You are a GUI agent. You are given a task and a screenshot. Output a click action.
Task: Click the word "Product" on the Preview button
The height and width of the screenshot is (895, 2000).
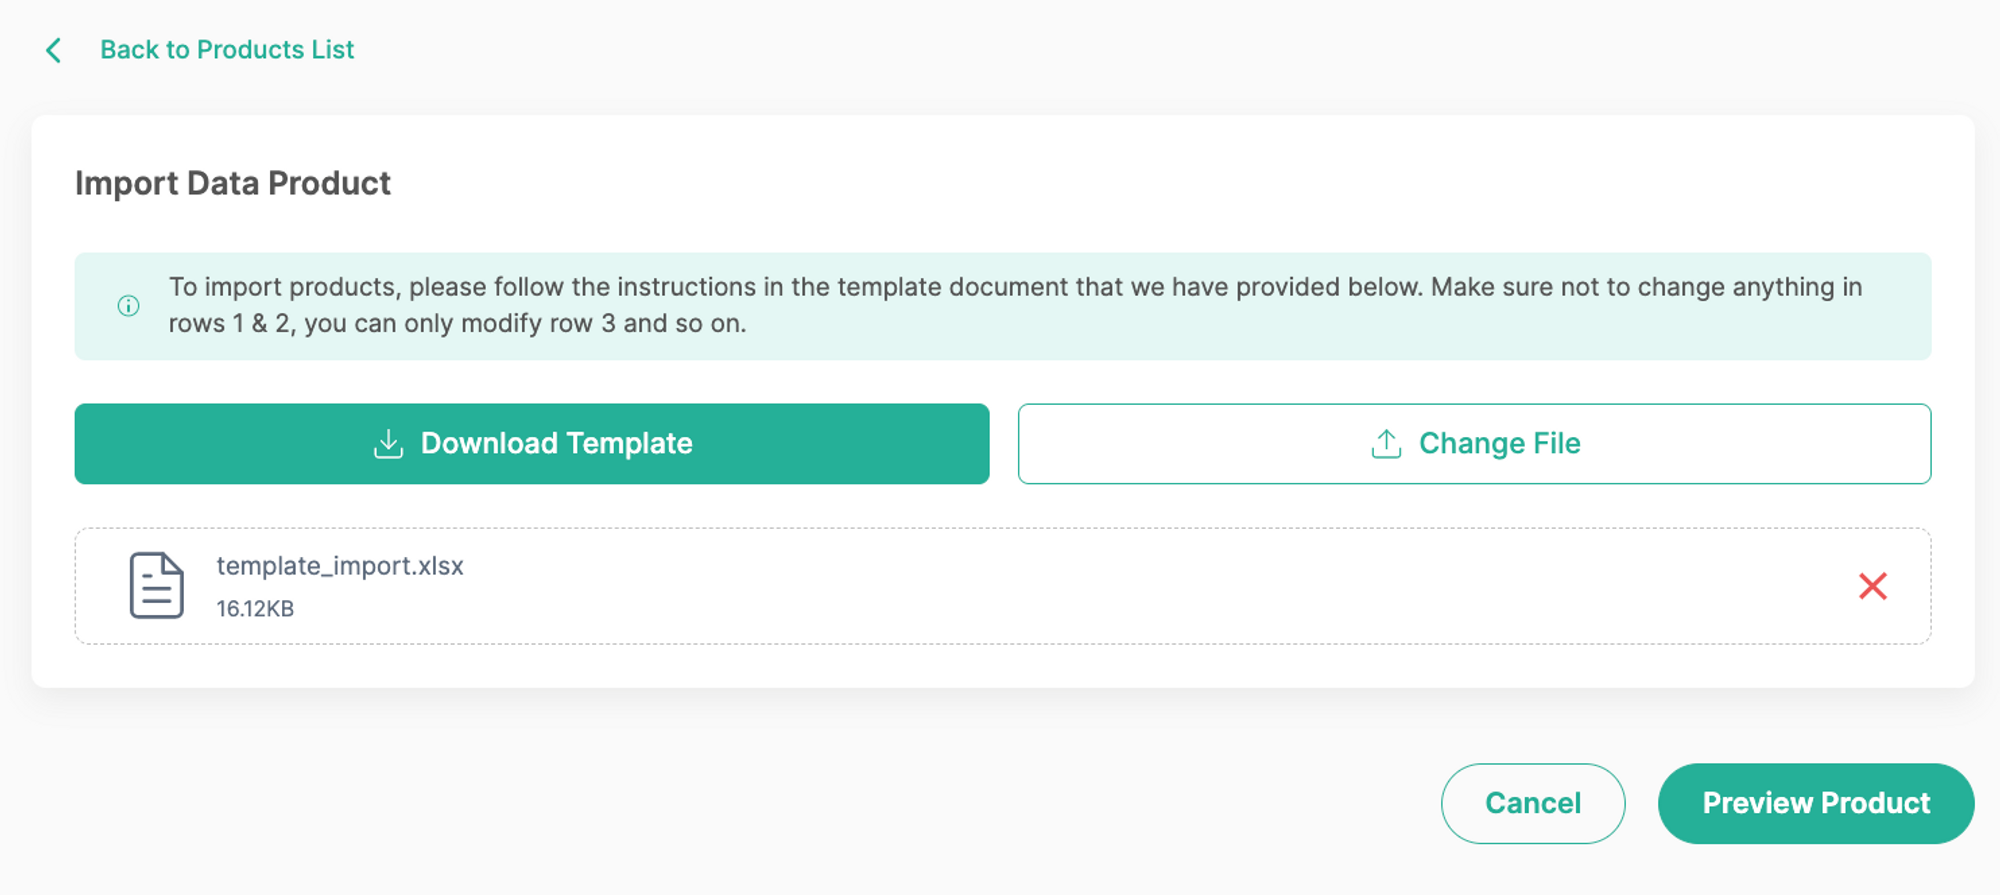pos(1874,803)
